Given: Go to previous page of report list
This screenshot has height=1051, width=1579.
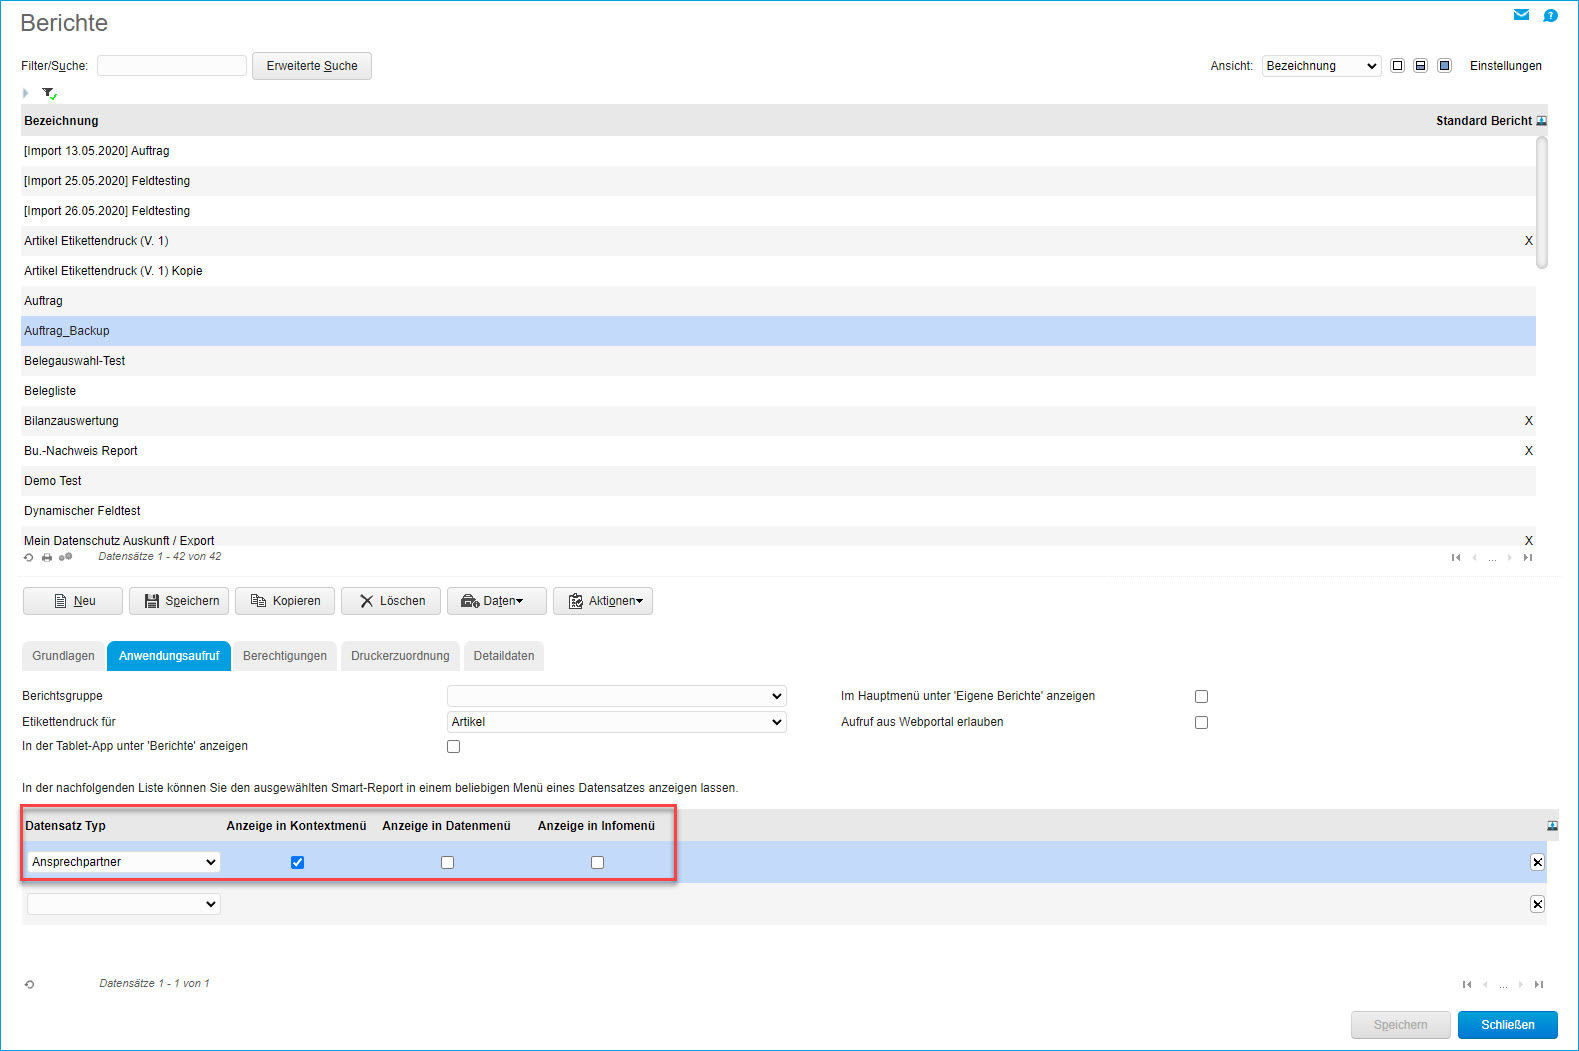Looking at the screenshot, I should (x=1474, y=558).
